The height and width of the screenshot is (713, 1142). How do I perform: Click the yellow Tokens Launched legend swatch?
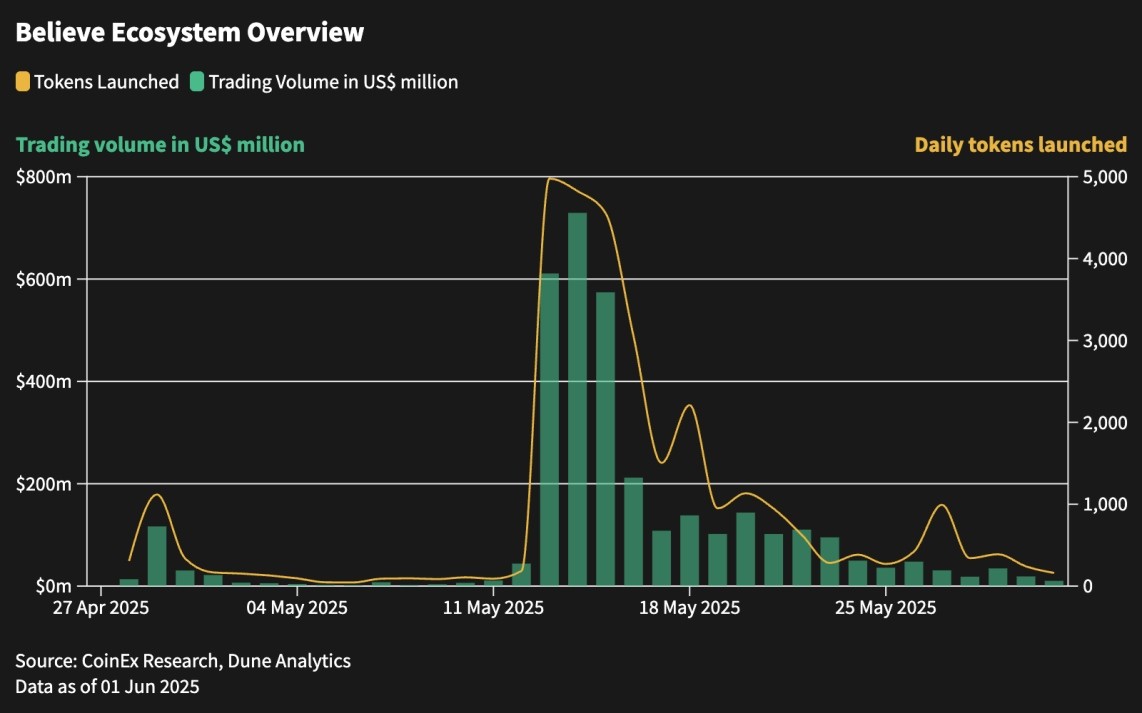point(23,82)
